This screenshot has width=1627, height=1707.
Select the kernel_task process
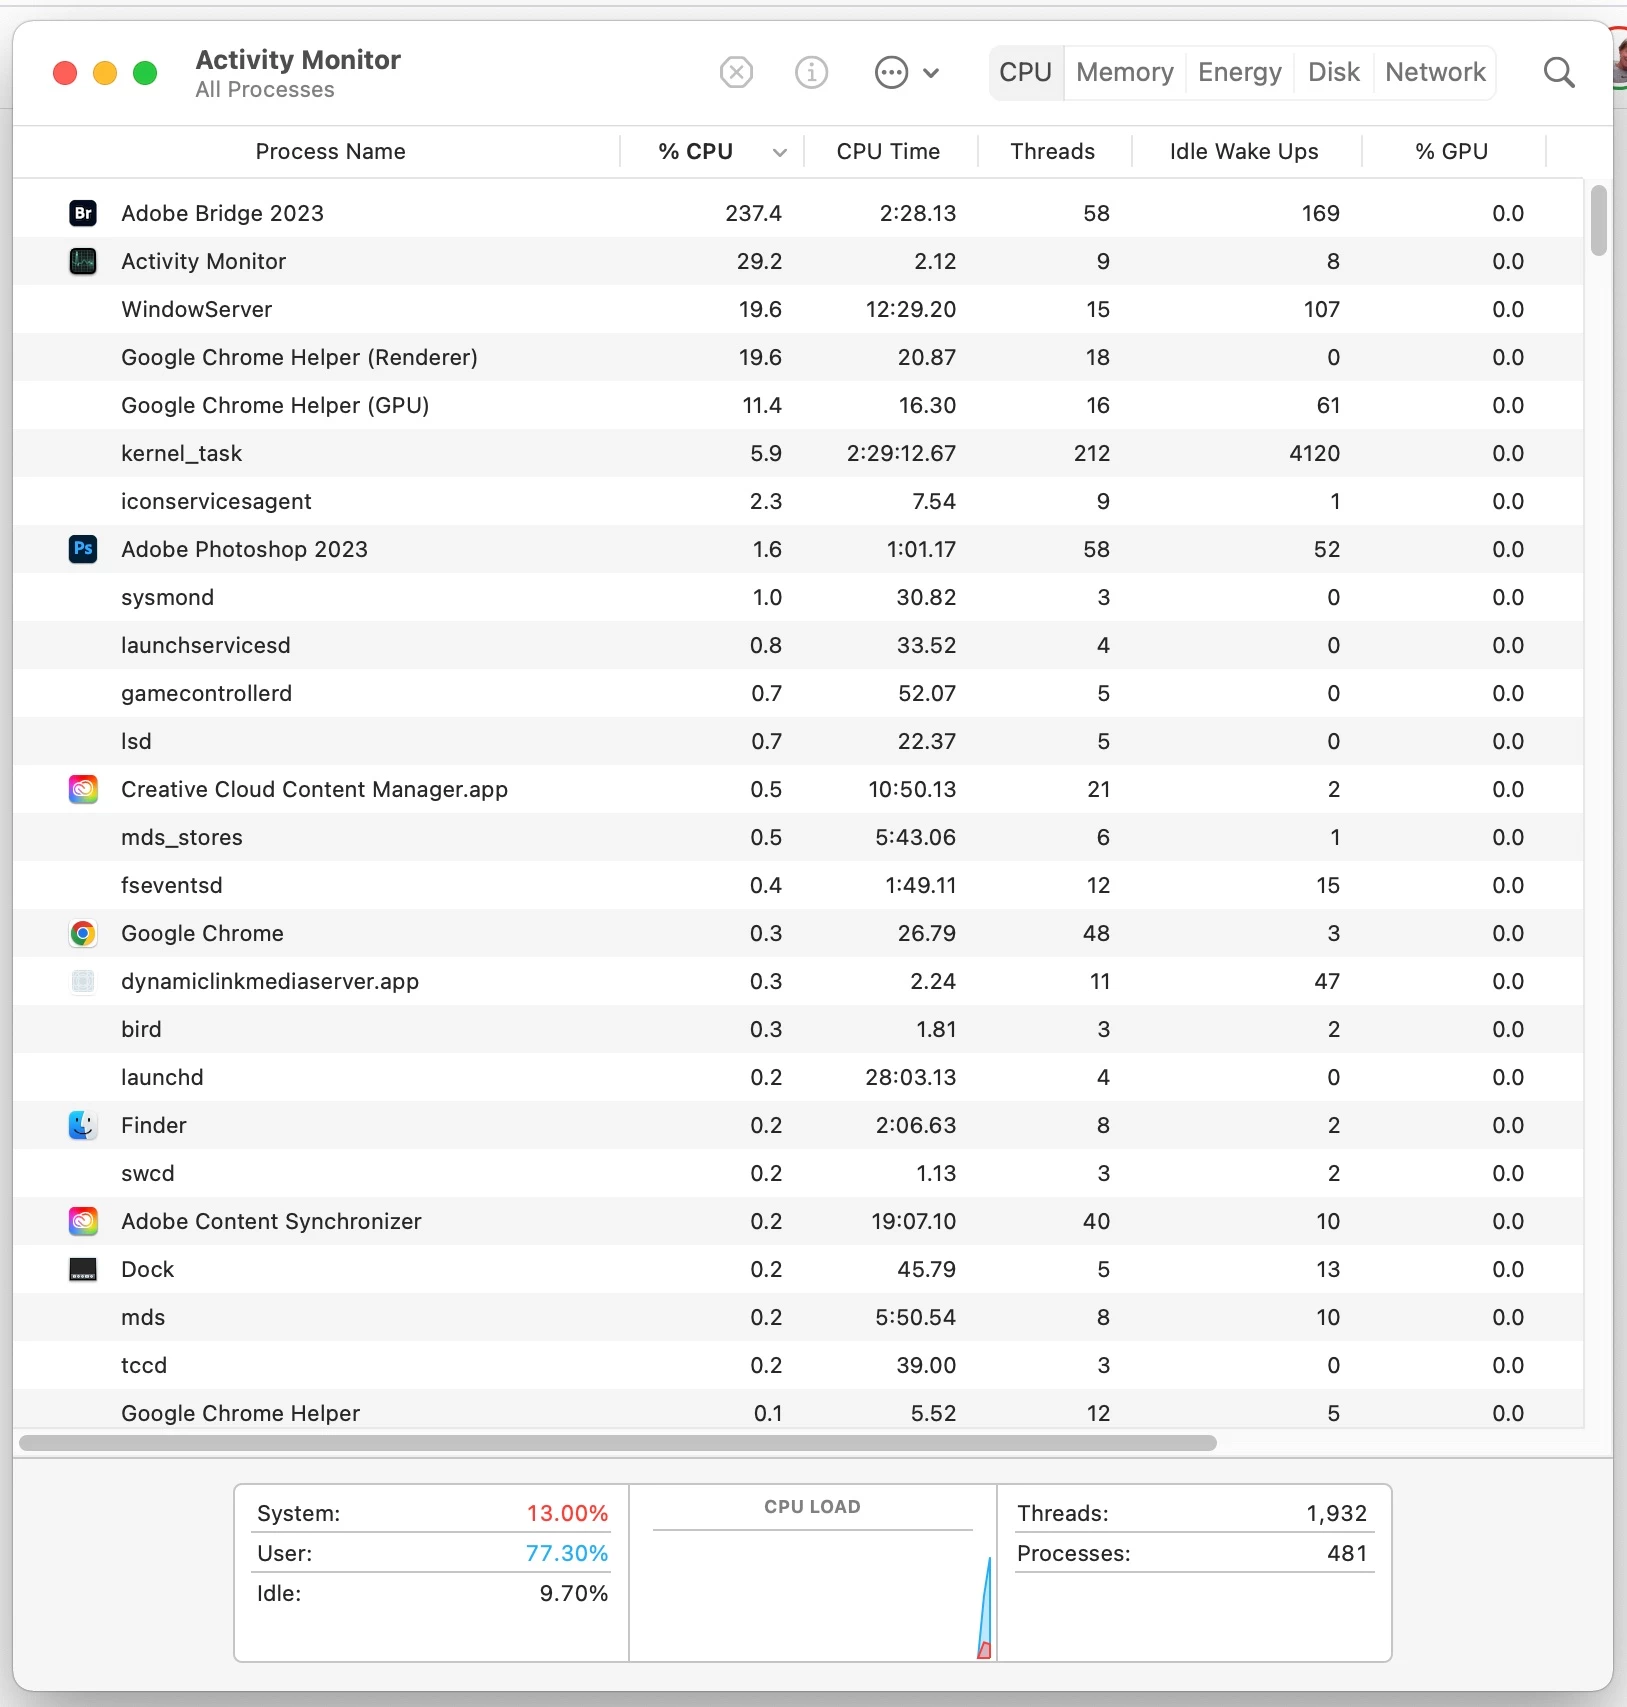[798, 453]
